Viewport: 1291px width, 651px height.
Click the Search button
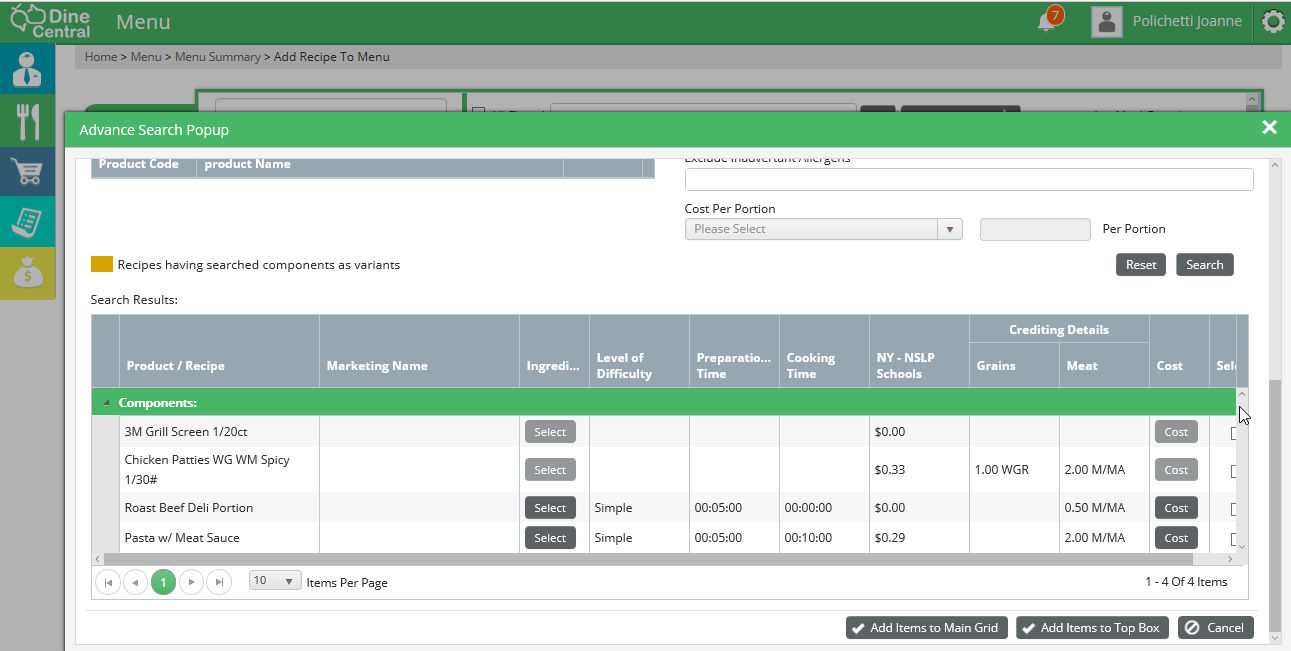pos(1204,265)
